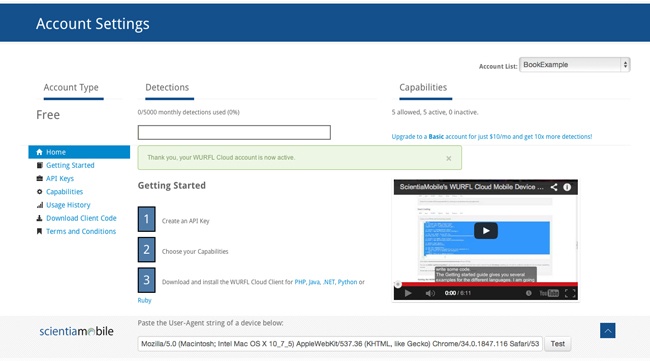Click the Capabilities gear icon
This screenshot has height=361, width=650.
[x=39, y=192]
